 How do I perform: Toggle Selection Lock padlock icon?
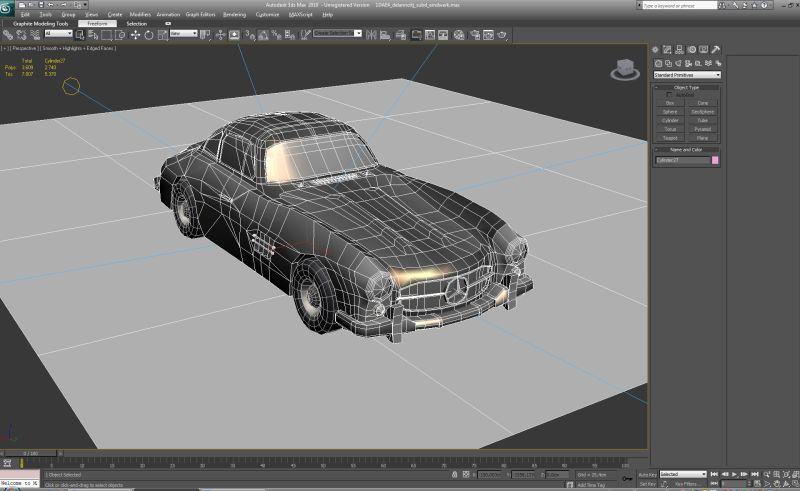click(455, 475)
